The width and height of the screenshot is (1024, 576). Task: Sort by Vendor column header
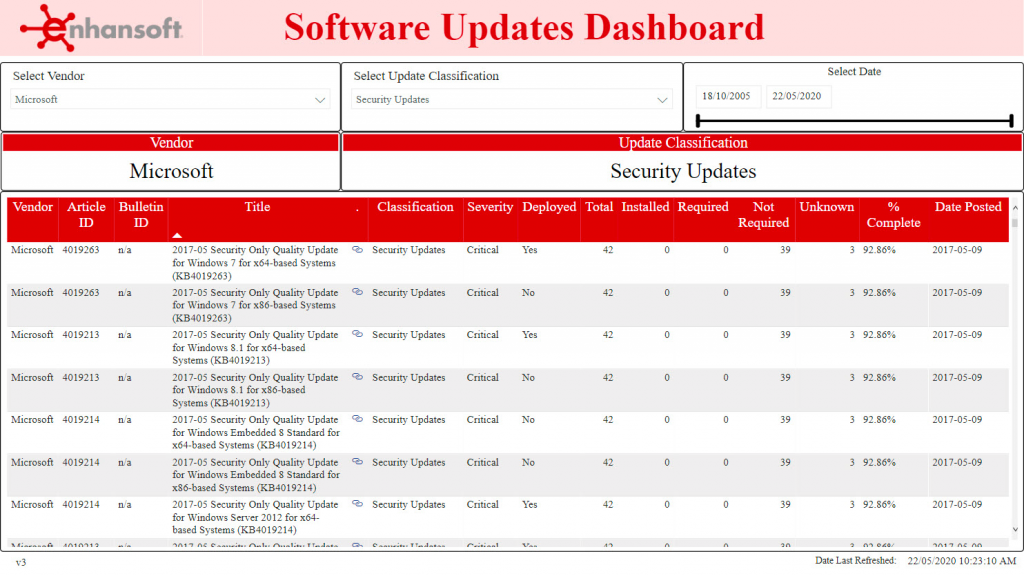33,207
